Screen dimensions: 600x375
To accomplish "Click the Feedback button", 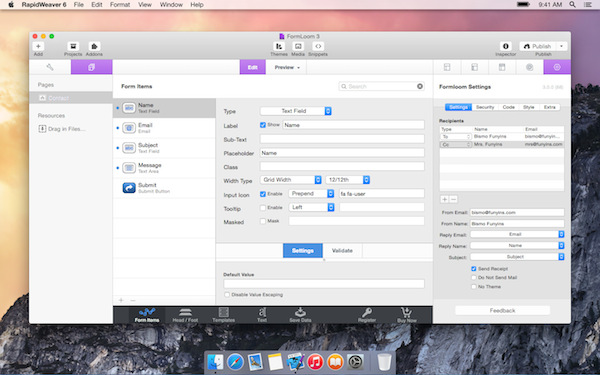I will (502, 310).
